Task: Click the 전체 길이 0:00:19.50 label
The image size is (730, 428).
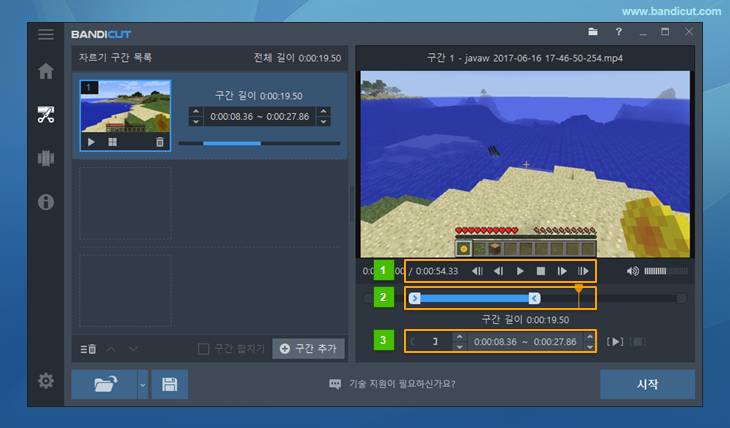Action: [297, 58]
